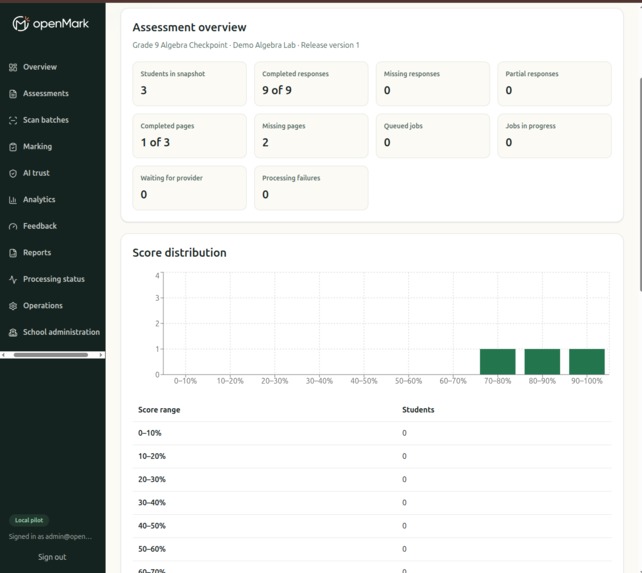Screen dimensions: 642x573
Task: Click the Completed responses card
Action: pos(311,84)
